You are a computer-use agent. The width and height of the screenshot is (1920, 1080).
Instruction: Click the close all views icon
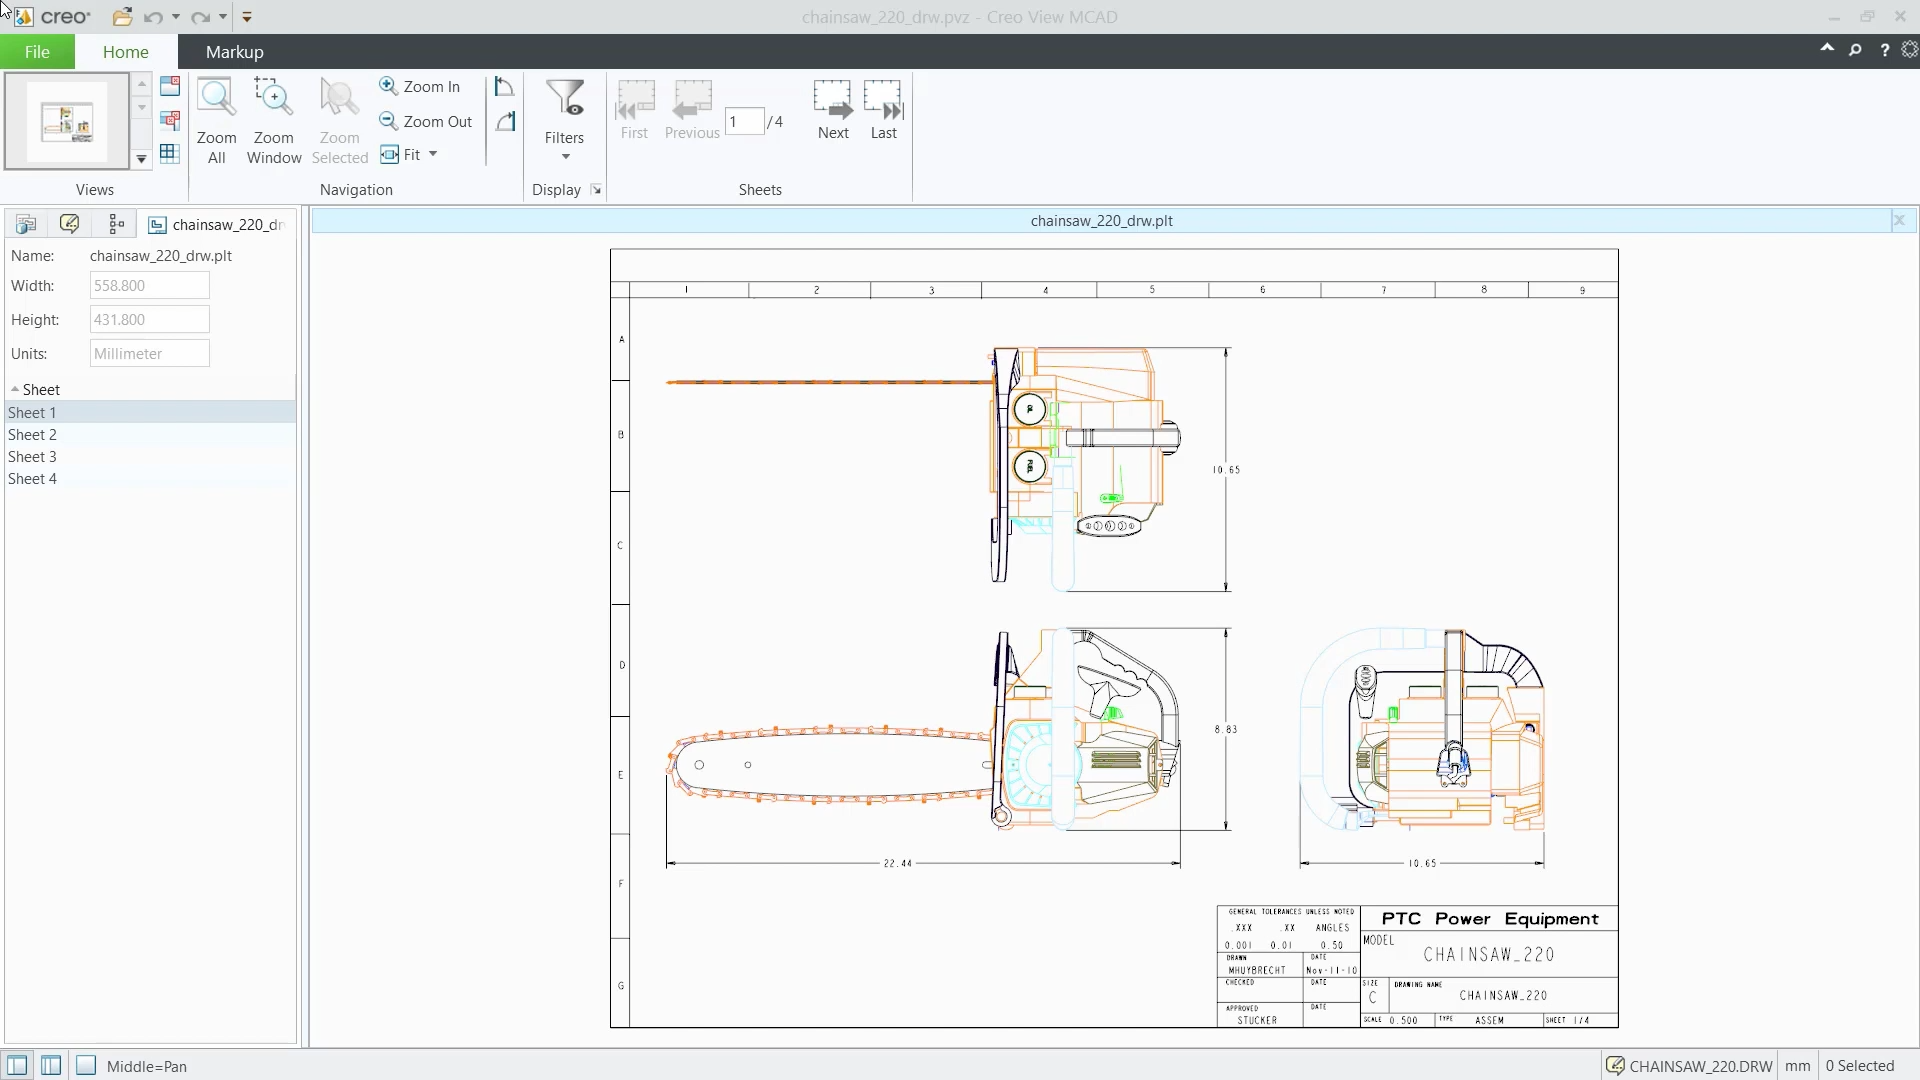coord(170,120)
